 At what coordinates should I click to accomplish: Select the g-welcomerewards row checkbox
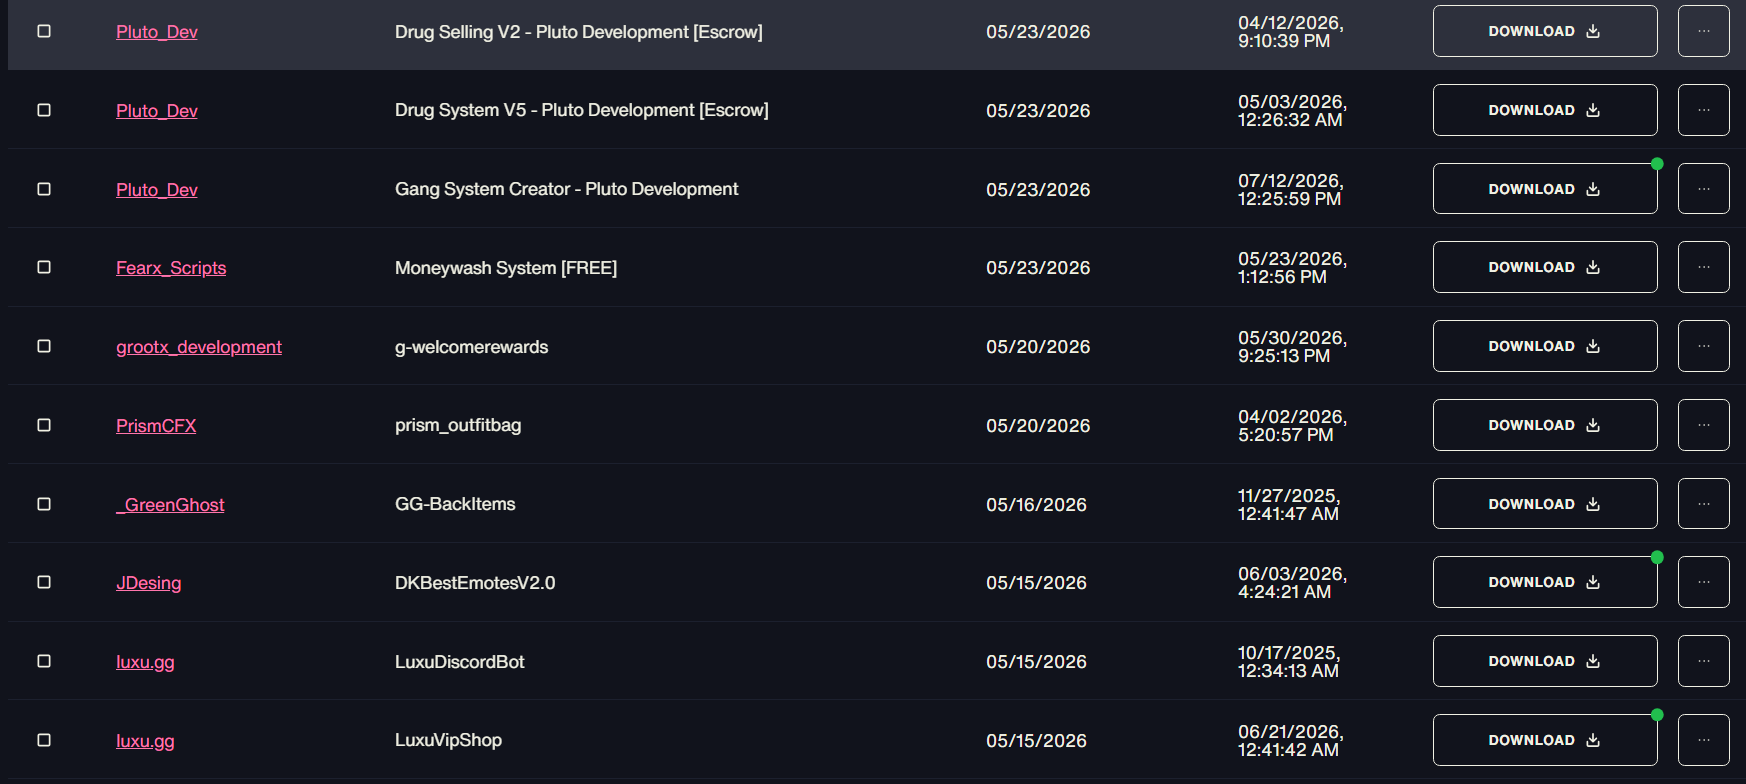coord(44,346)
